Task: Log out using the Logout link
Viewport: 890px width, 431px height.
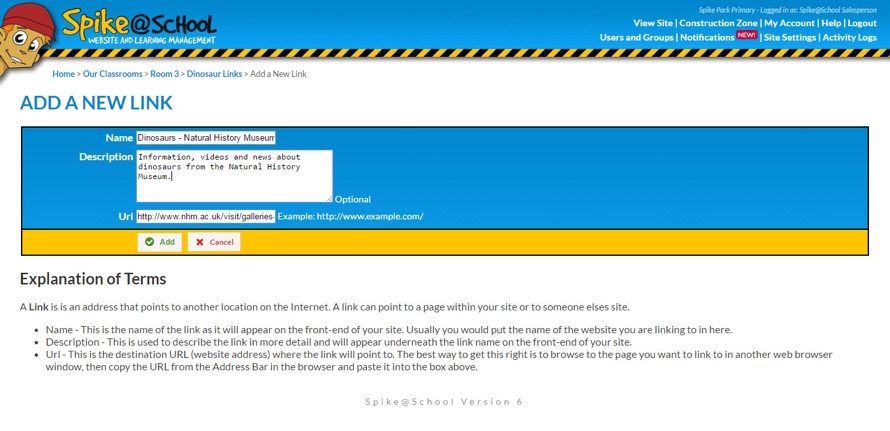Action: point(862,23)
